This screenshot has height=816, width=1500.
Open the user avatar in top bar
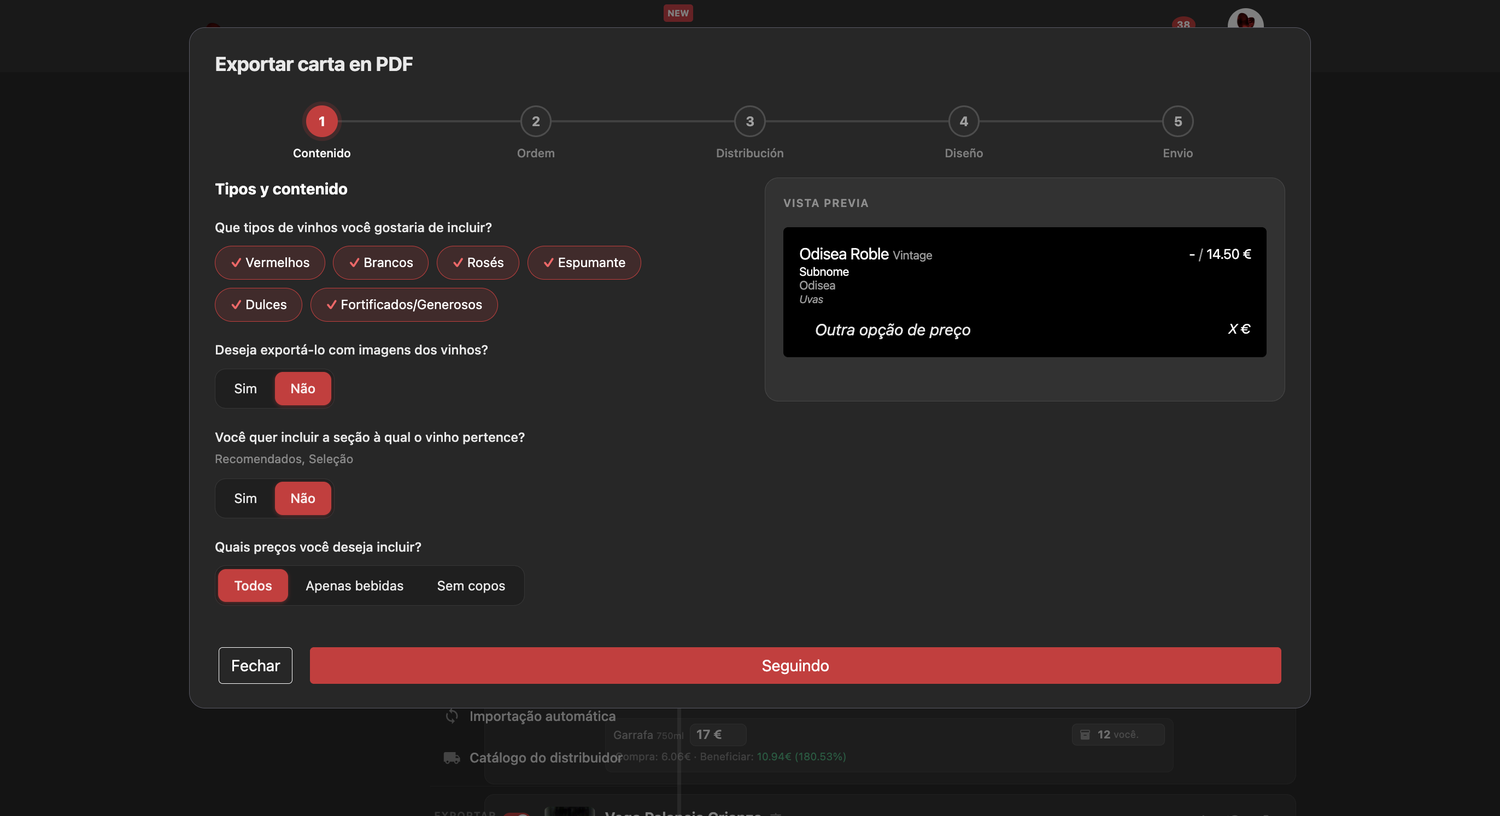point(1246,20)
